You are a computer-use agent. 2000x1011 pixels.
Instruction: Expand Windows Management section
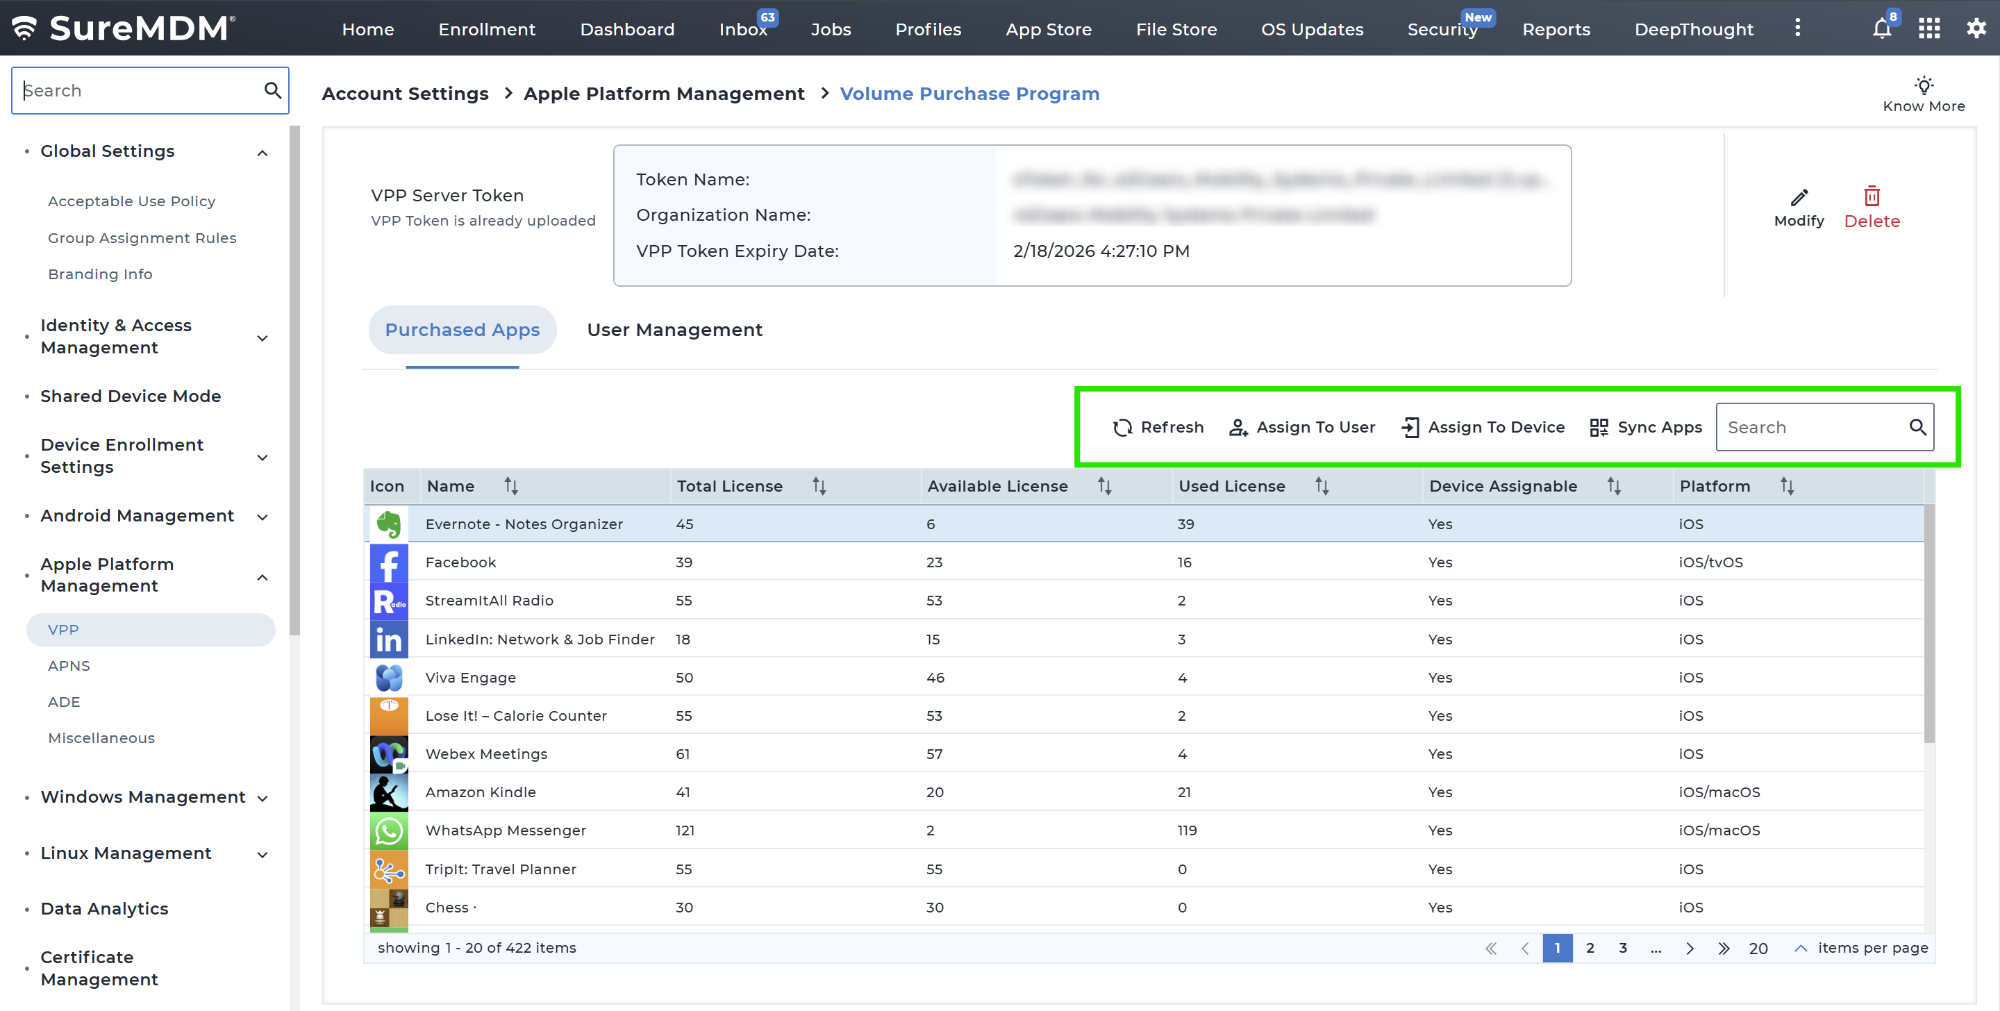[262, 798]
